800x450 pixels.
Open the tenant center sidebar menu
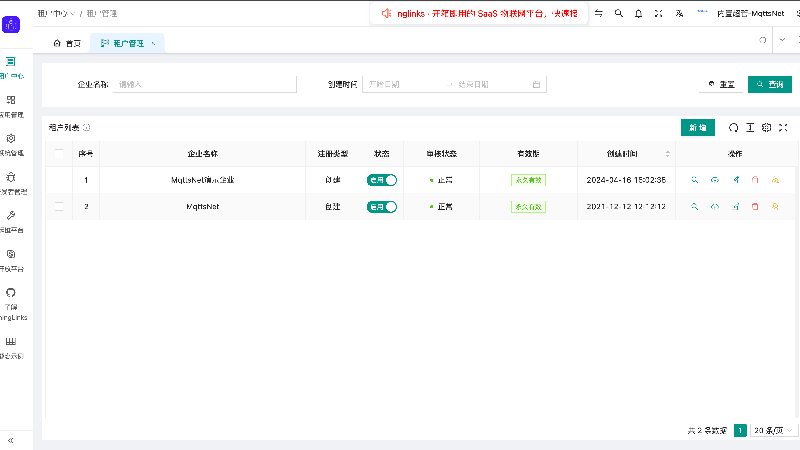click(x=11, y=68)
